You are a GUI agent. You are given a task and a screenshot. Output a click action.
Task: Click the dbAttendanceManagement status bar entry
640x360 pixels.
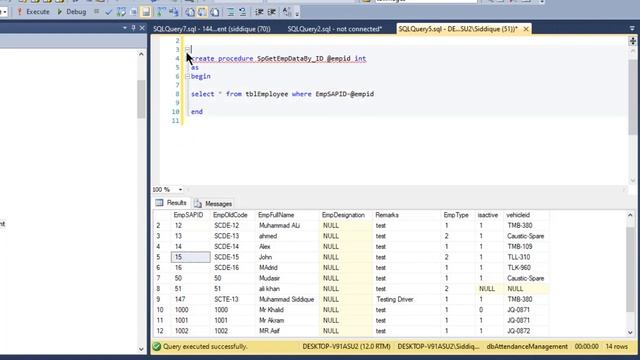[527, 347]
